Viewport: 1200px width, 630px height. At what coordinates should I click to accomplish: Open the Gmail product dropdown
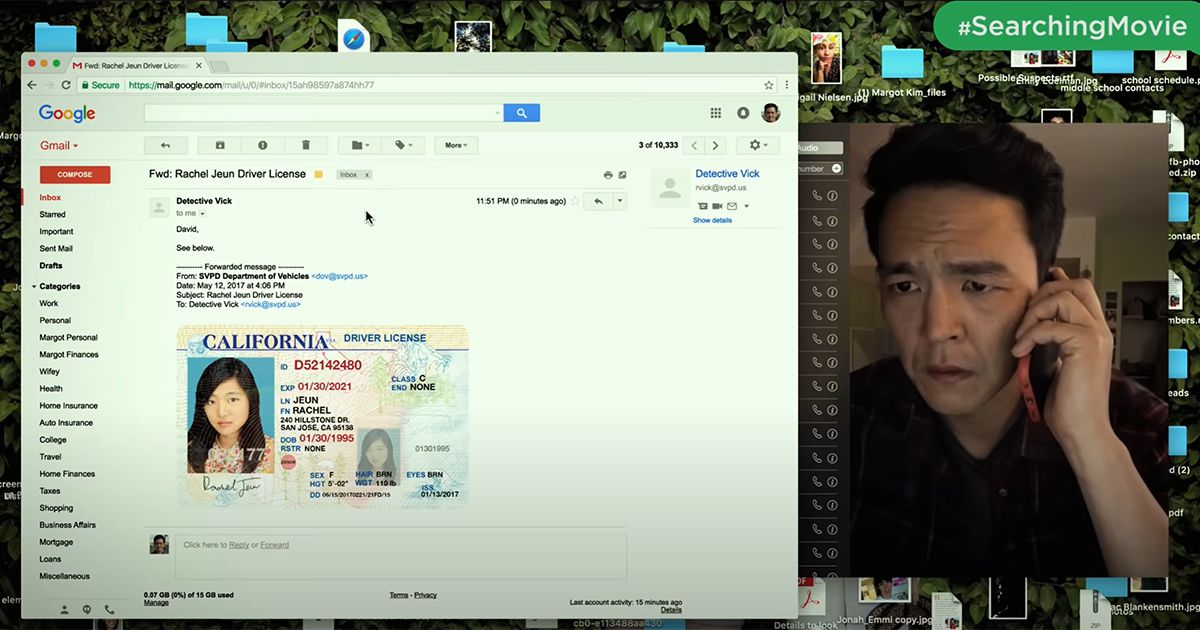click(59, 146)
